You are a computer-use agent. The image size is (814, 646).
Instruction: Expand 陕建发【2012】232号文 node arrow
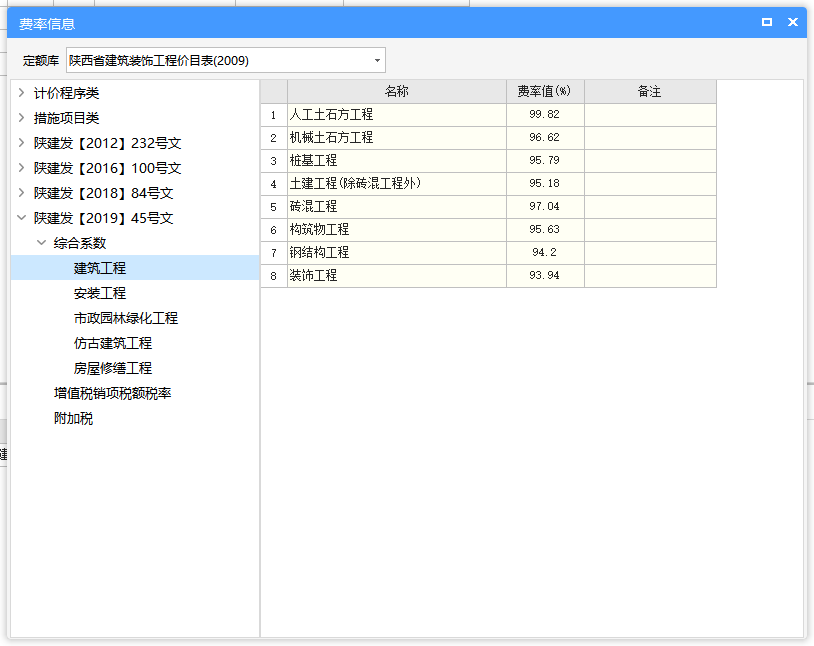pos(21,143)
